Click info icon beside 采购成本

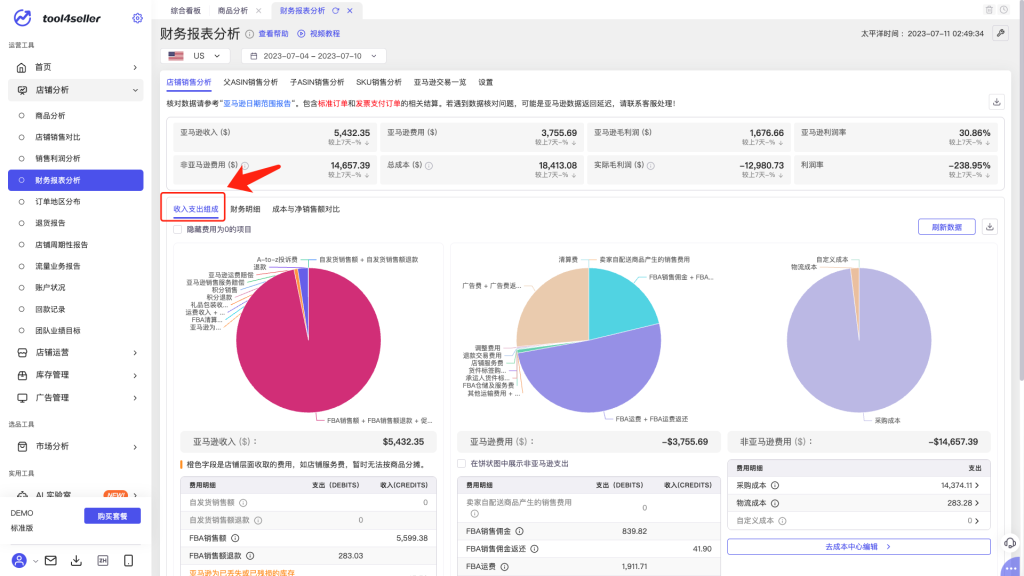coord(775,485)
